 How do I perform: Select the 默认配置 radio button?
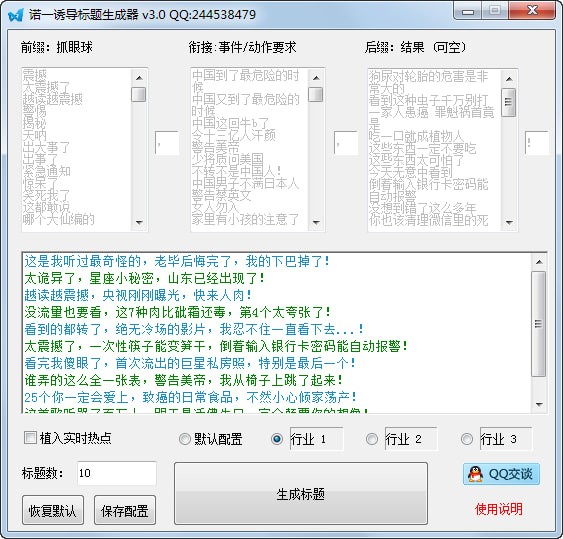click(x=185, y=439)
